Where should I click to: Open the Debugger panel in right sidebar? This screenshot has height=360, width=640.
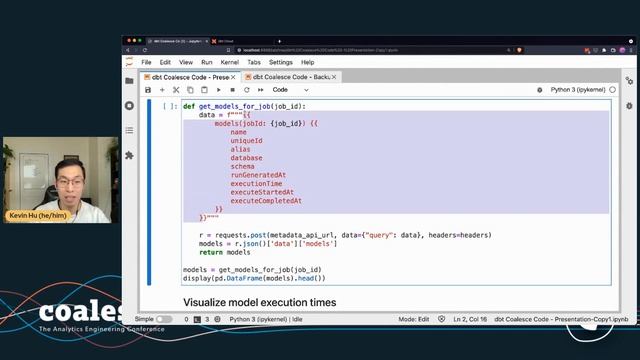click(629, 106)
